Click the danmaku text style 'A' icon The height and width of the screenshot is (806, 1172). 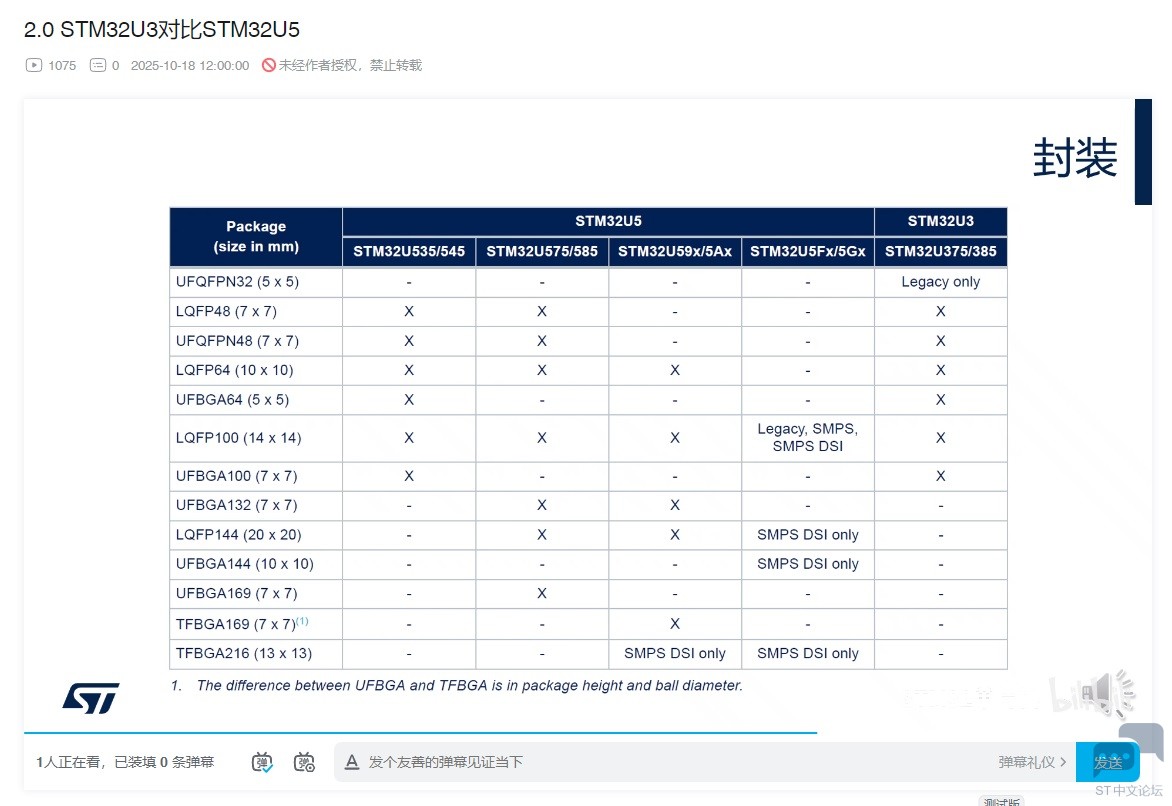click(x=351, y=762)
